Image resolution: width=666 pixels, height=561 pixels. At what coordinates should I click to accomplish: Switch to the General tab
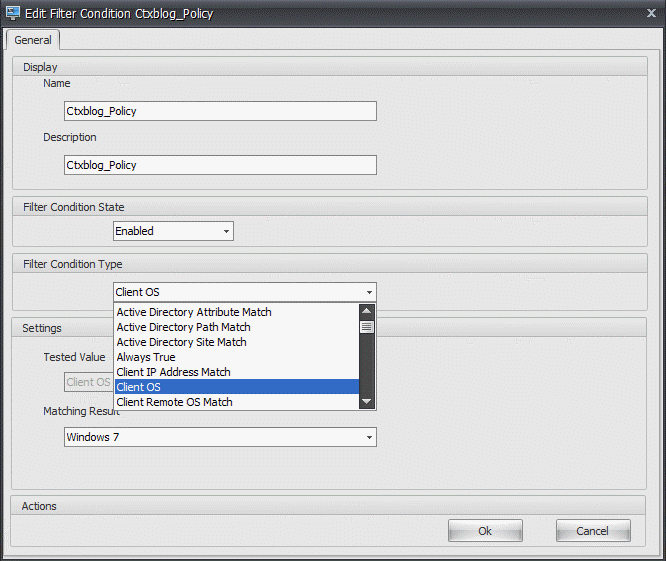tap(33, 40)
